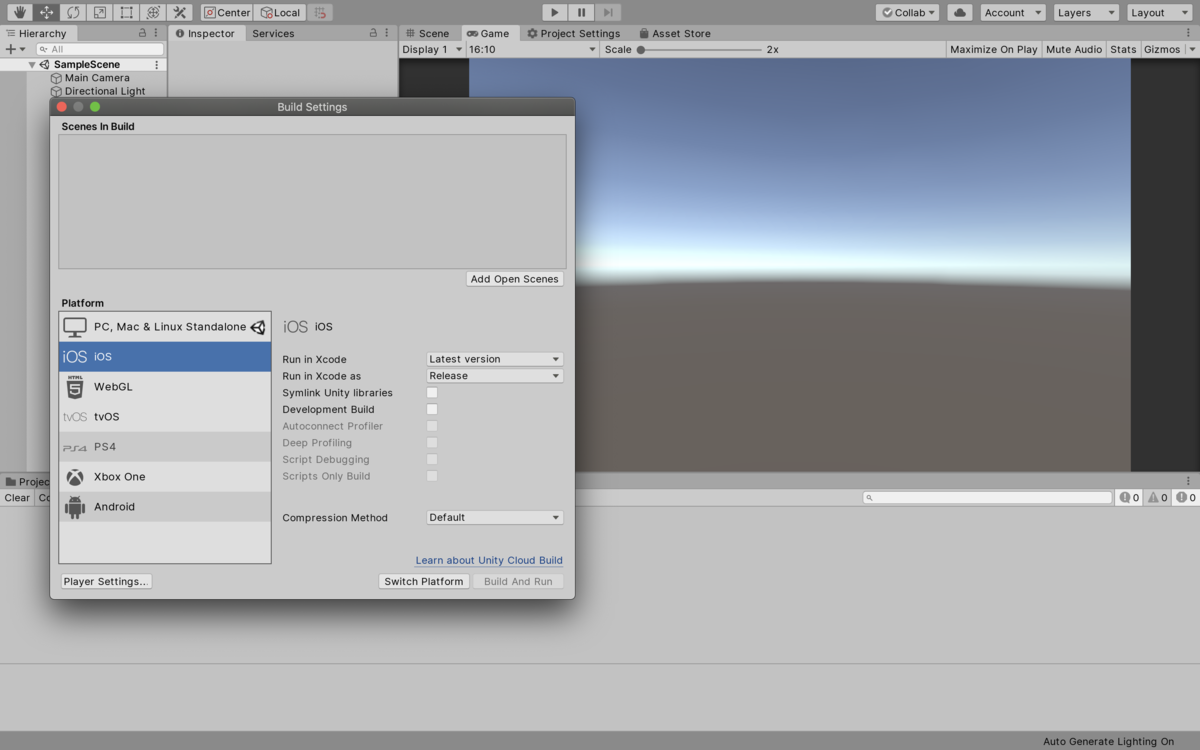This screenshot has height=750, width=1200.
Task: Open Gizmos dropdown arrow
Action: 1191,49
